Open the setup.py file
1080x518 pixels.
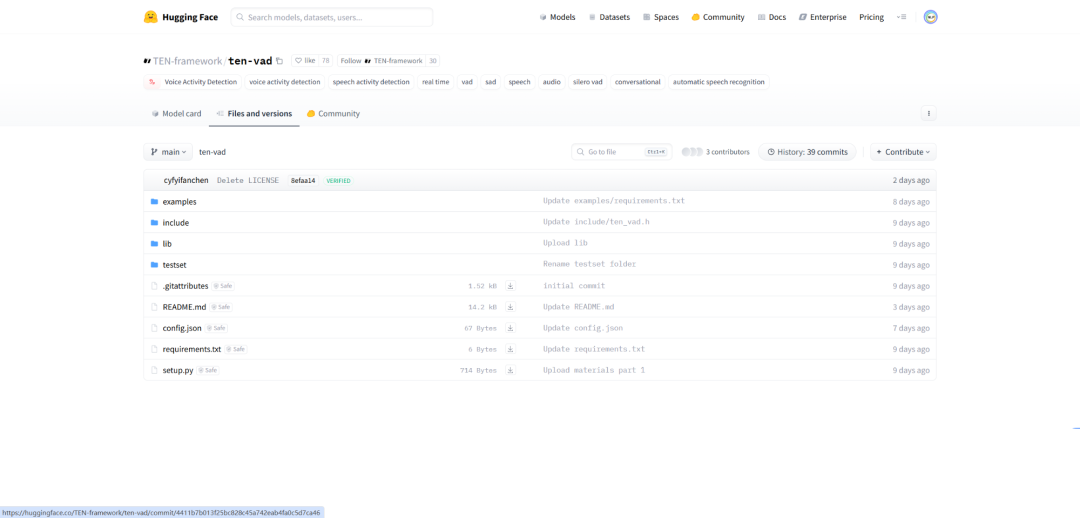coord(178,370)
